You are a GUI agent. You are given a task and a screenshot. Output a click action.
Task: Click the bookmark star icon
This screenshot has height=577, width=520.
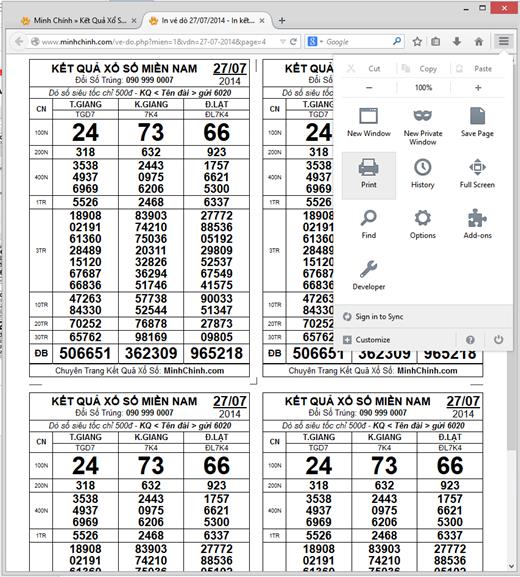click(x=417, y=41)
